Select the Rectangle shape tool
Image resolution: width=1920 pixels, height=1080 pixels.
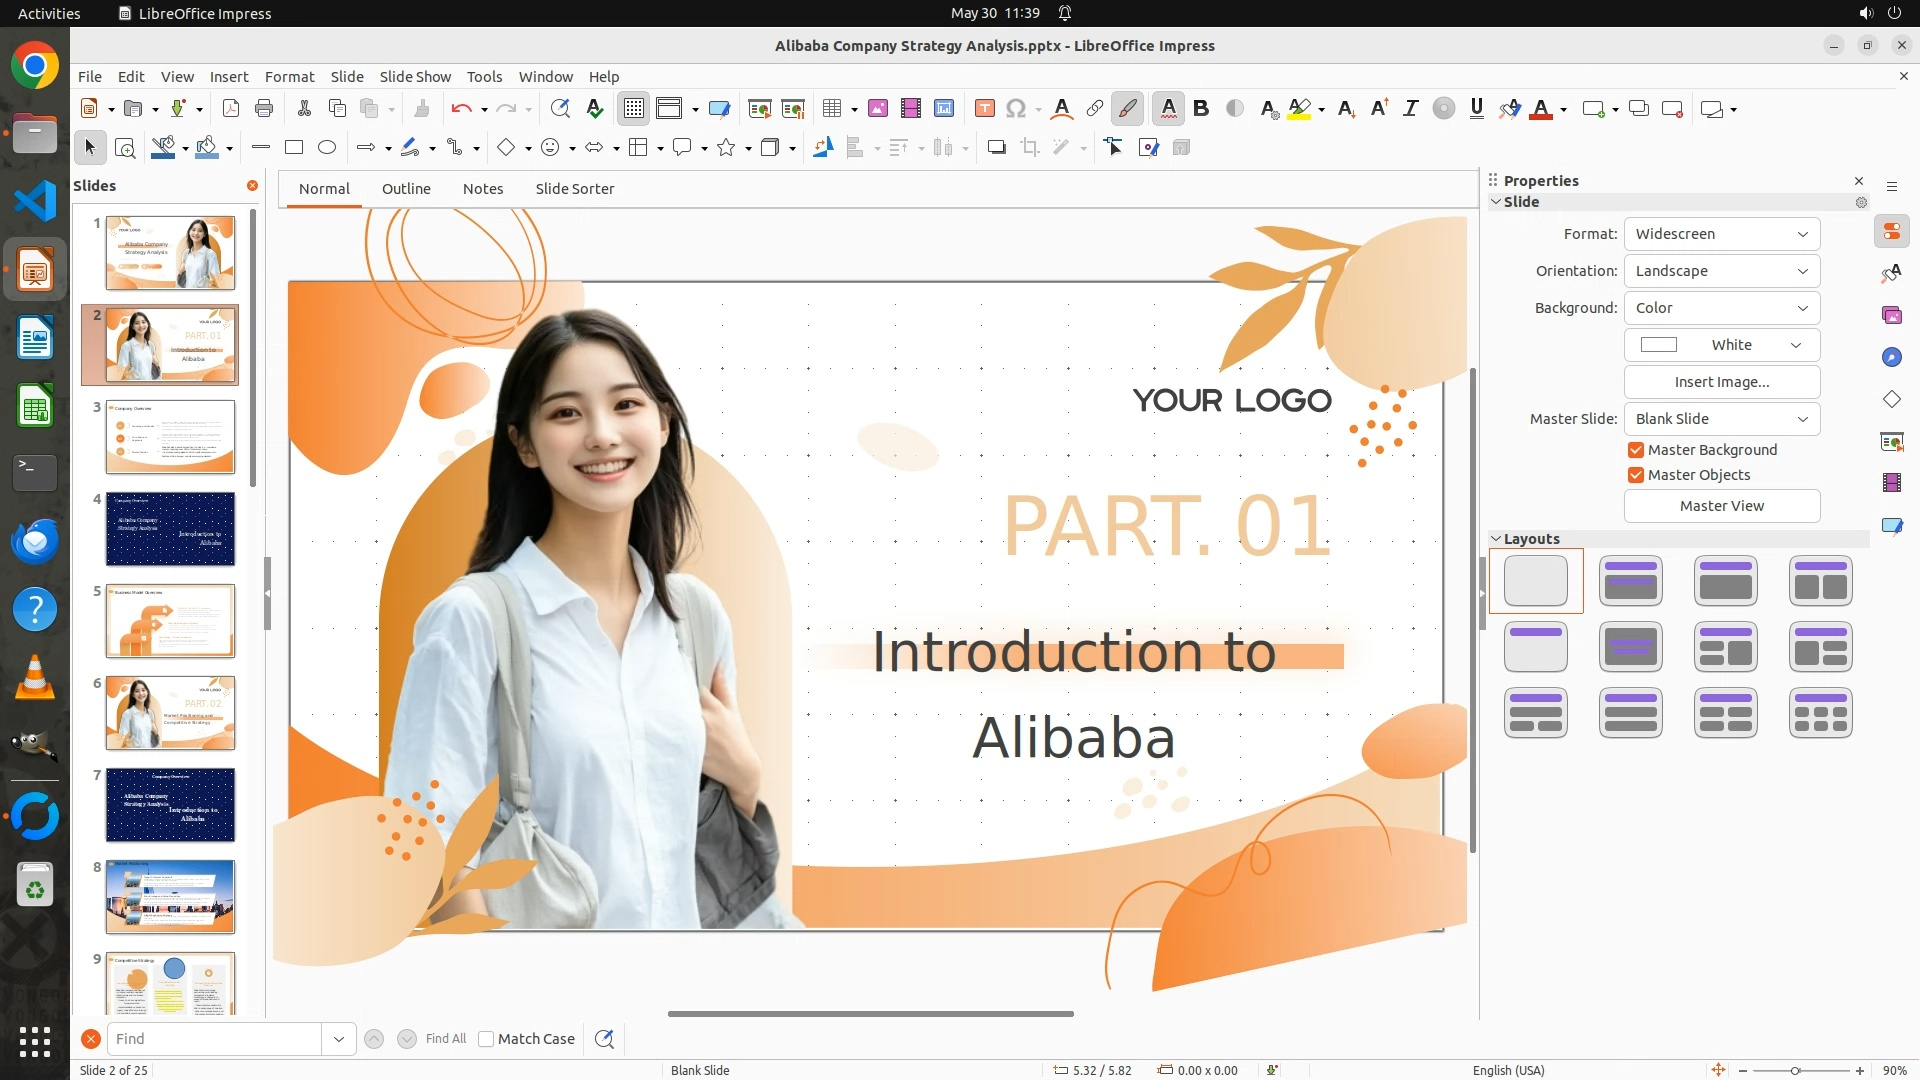point(294,148)
